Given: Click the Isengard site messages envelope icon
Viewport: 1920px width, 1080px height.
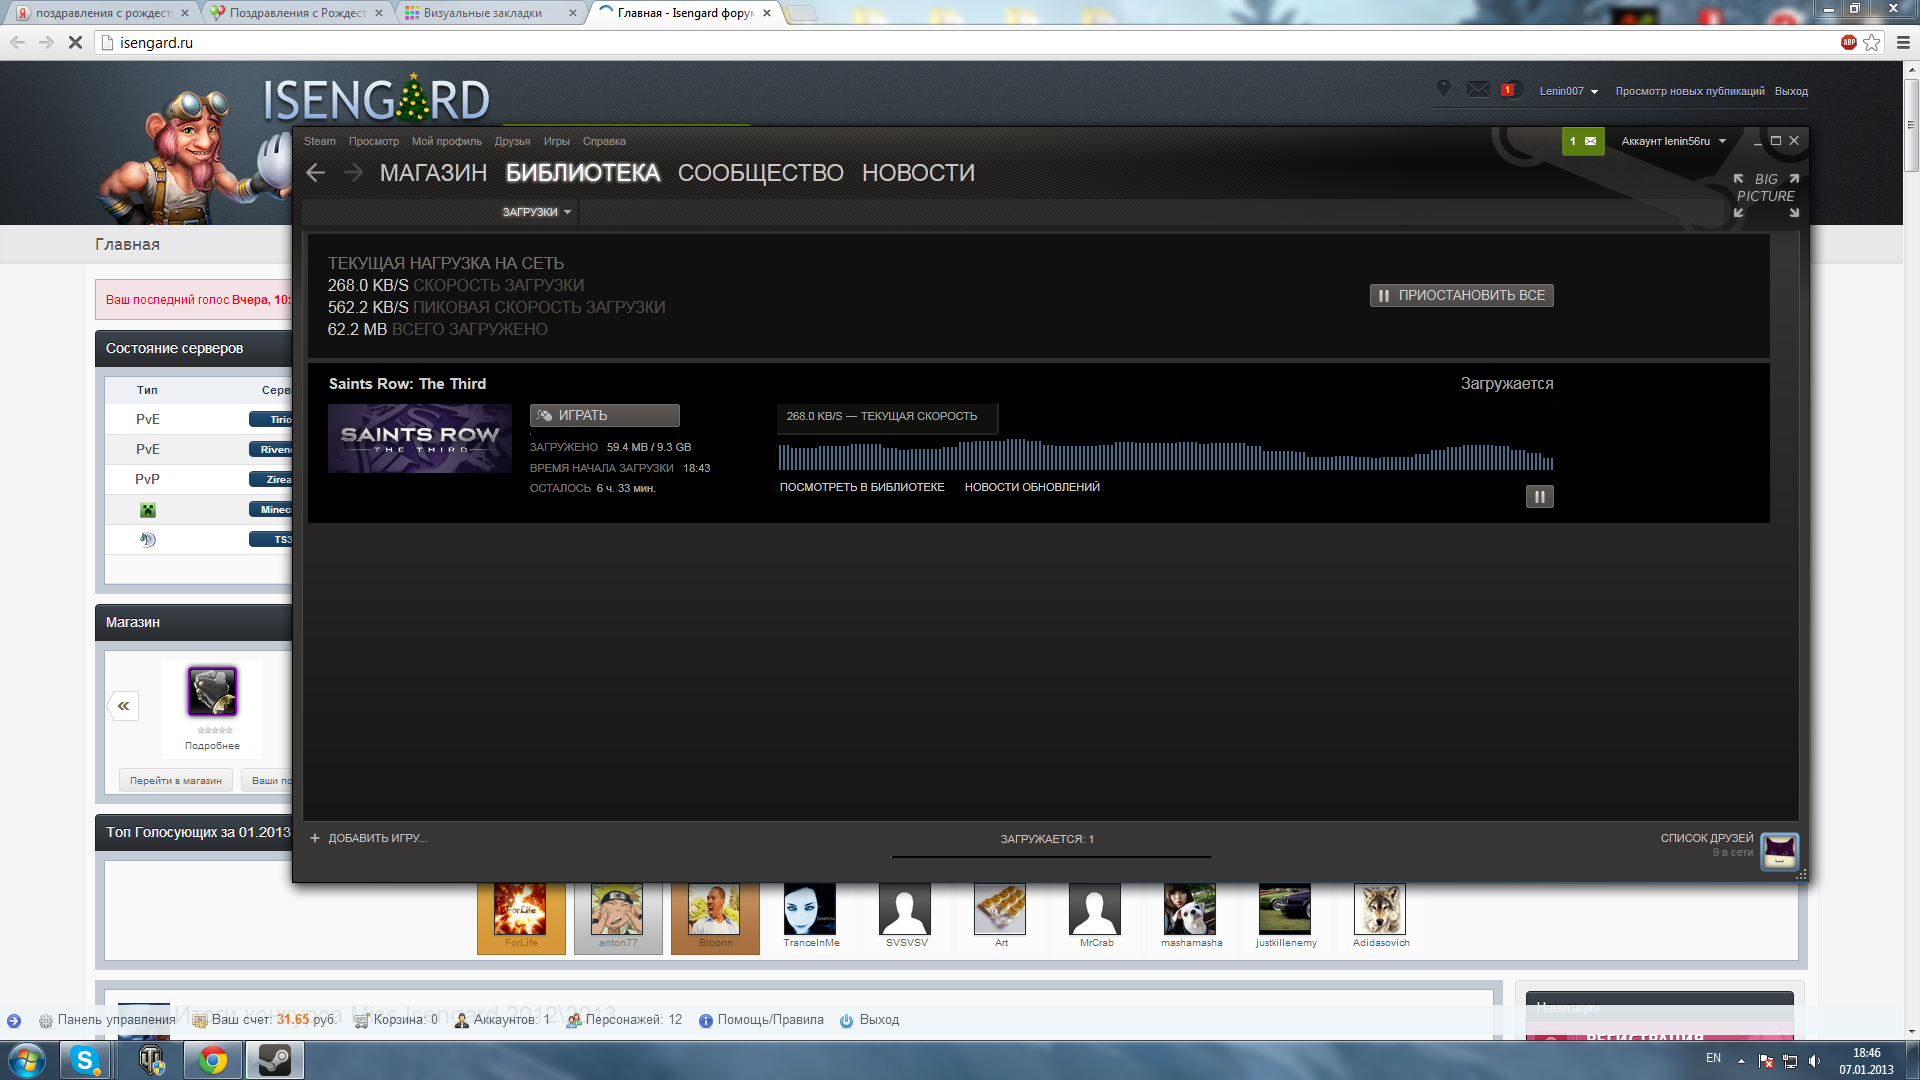Looking at the screenshot, I should click(1478, 89).
